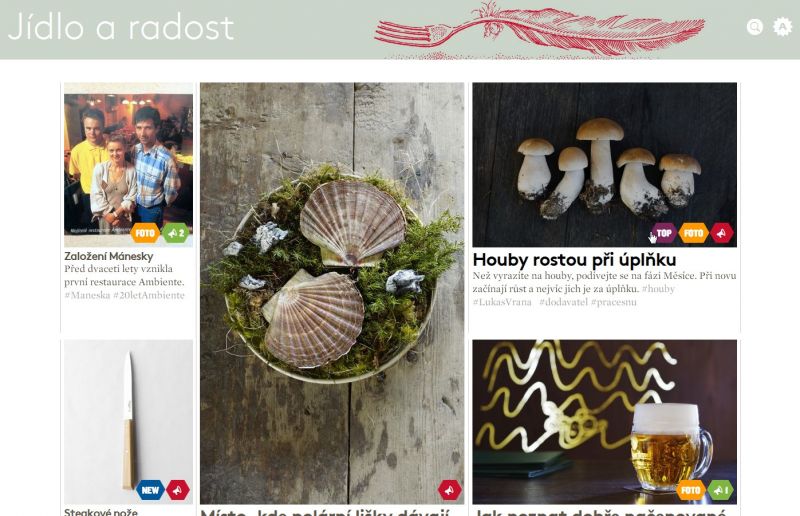Open article Houby rostou při úplňku

574,260
